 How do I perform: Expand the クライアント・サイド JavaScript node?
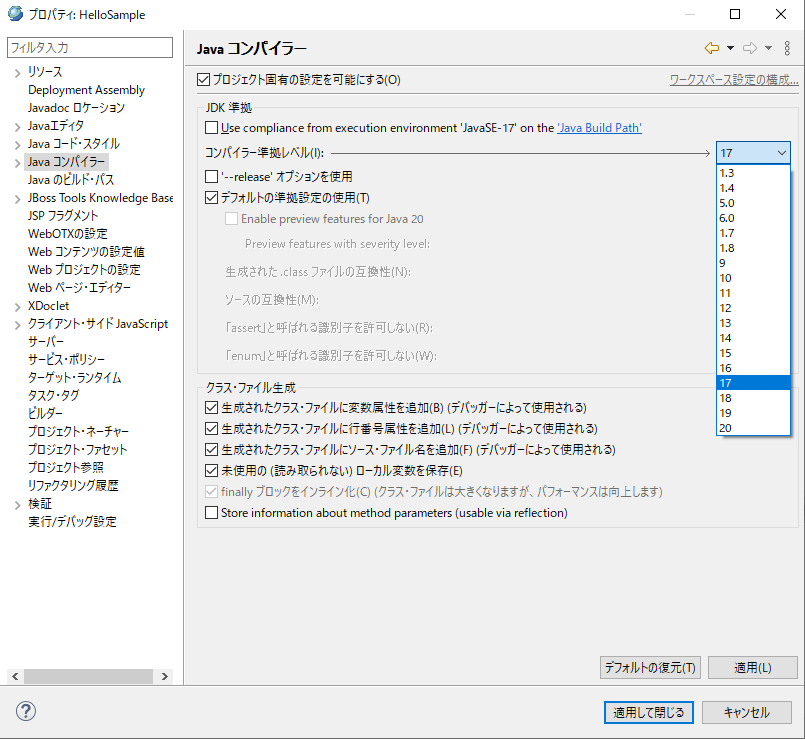pyautogui.click(x=17, y=324)
